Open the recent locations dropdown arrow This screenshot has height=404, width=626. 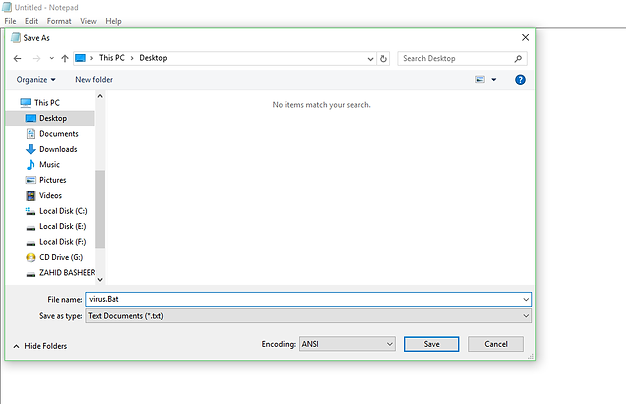pos(52,58)
